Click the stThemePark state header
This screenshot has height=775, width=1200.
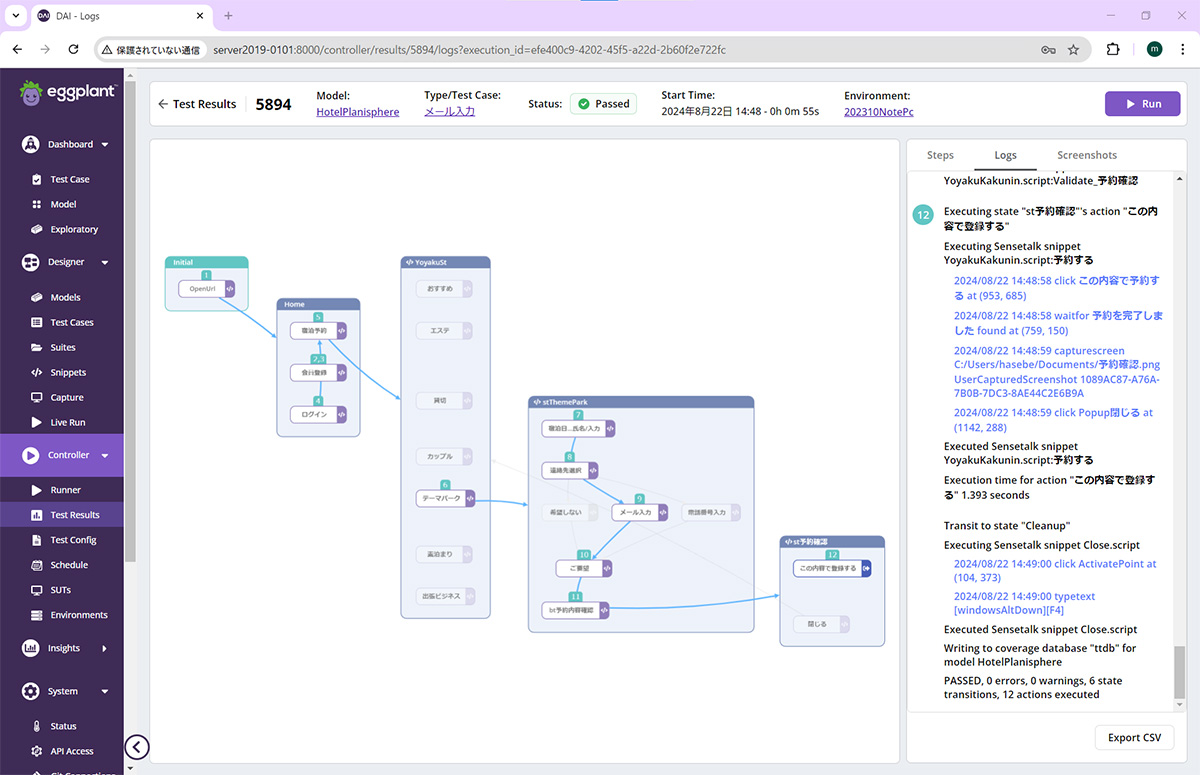point(641,402)
